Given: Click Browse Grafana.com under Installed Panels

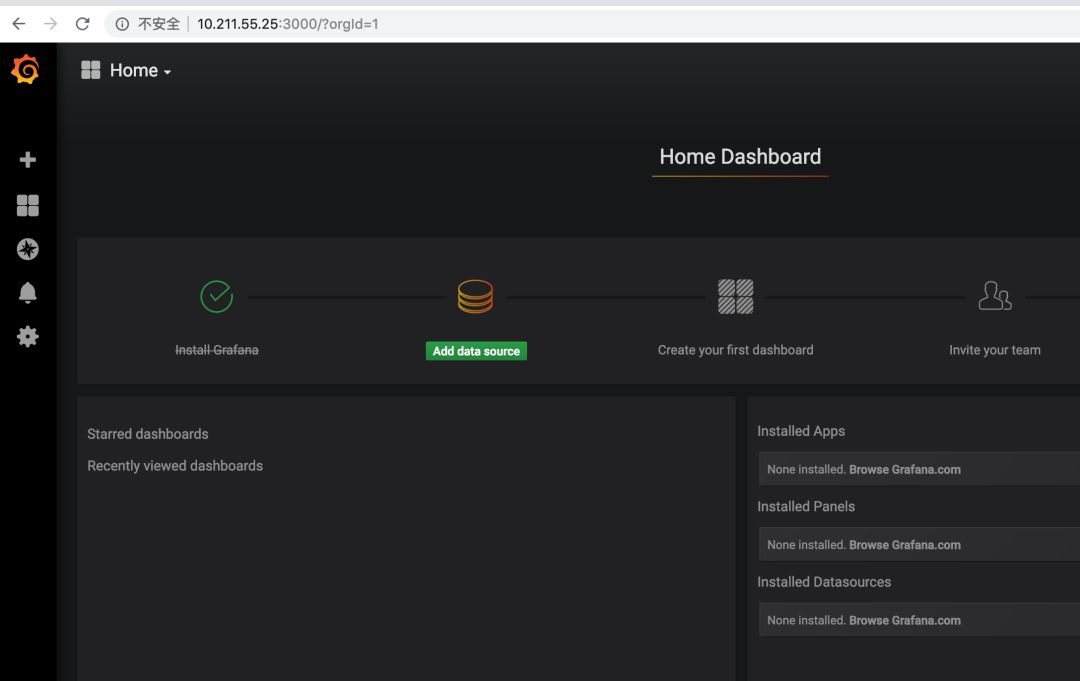Looking at the screenshot, I should [x=904, y=545].
